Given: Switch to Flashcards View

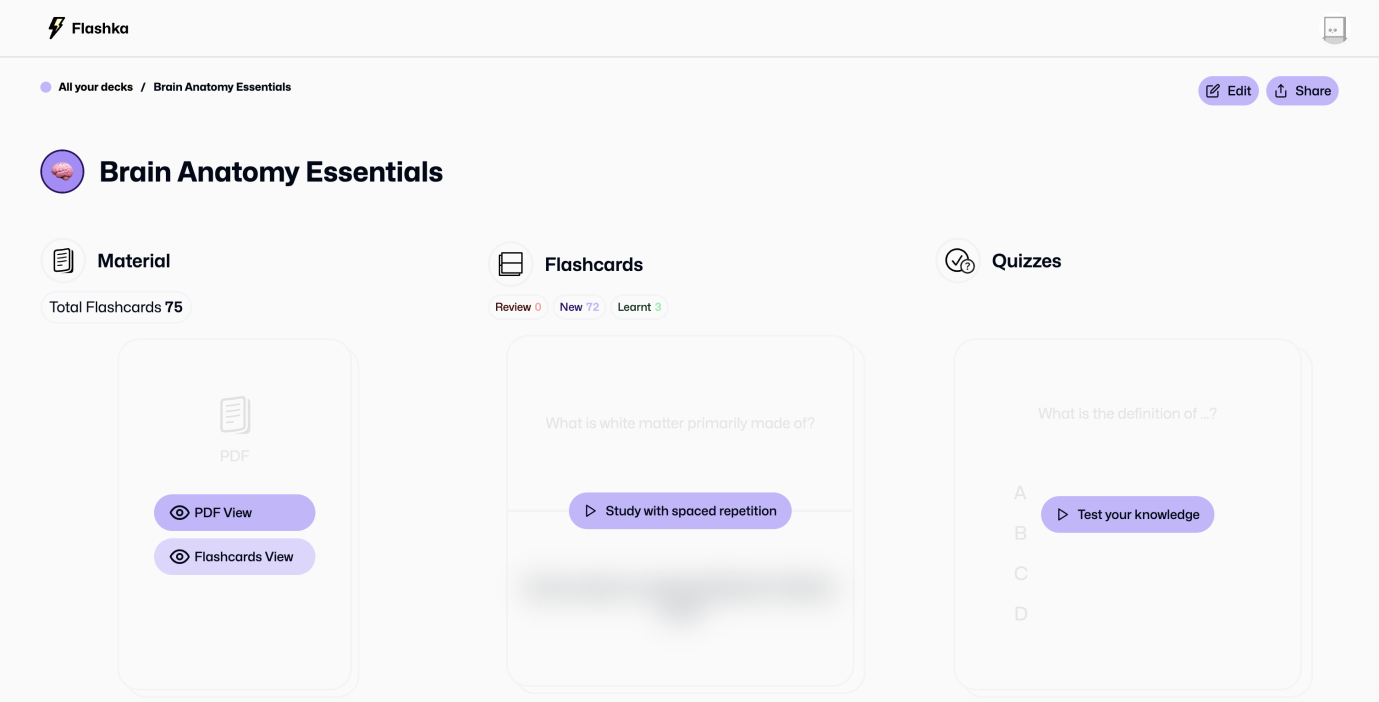Looking at the screenshot, I should [234, 557].
